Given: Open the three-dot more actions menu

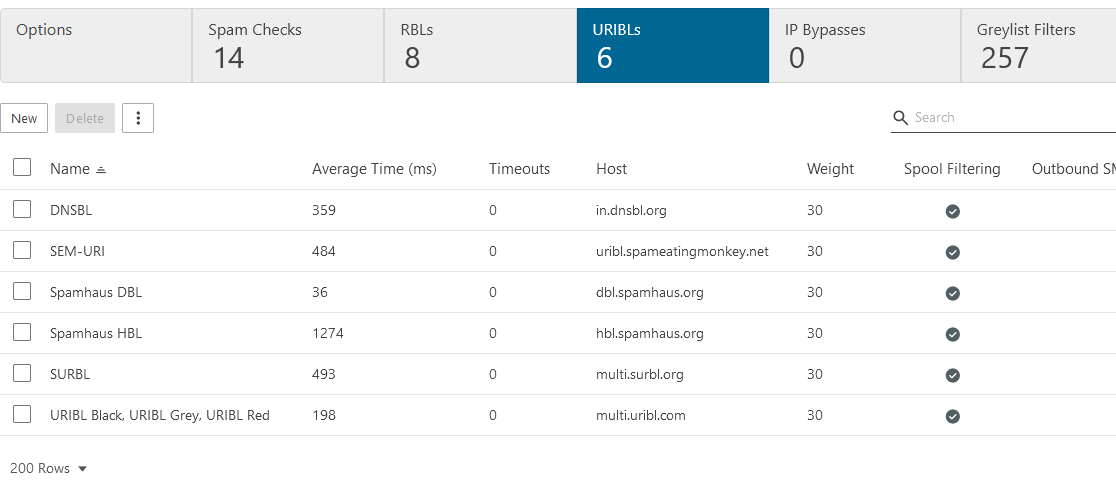Looking at the screenshot, I should point(138,118).
